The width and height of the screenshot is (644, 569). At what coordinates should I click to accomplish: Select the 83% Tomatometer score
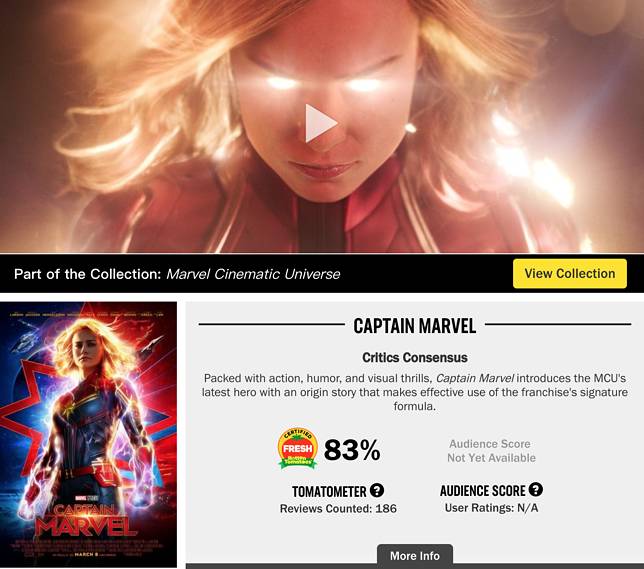[352, 450]
